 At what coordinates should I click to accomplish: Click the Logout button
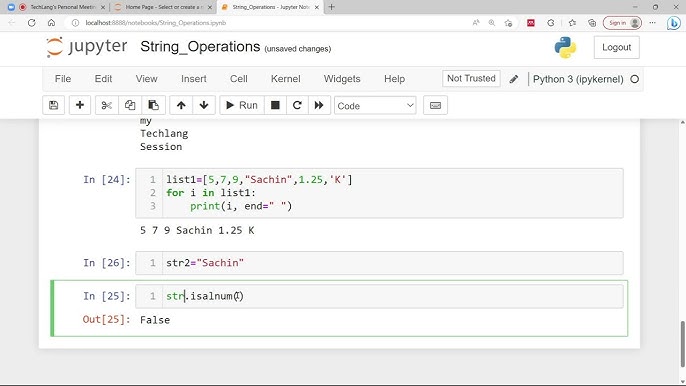pos(616,47)
